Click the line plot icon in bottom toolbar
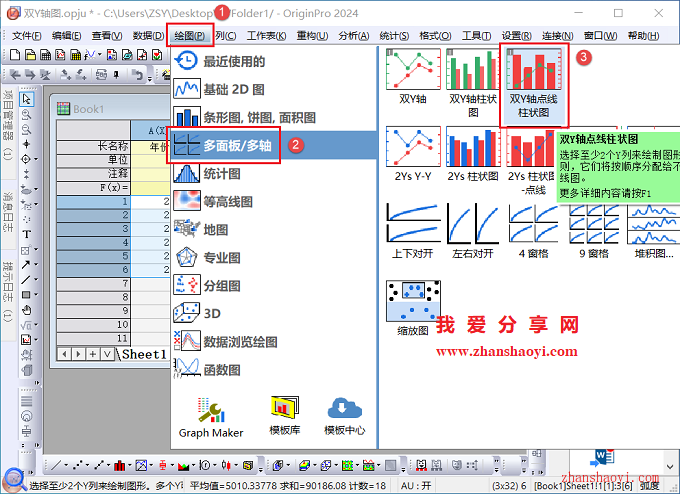This screenshot has height=494, width=680. click(x=56, y=466)
